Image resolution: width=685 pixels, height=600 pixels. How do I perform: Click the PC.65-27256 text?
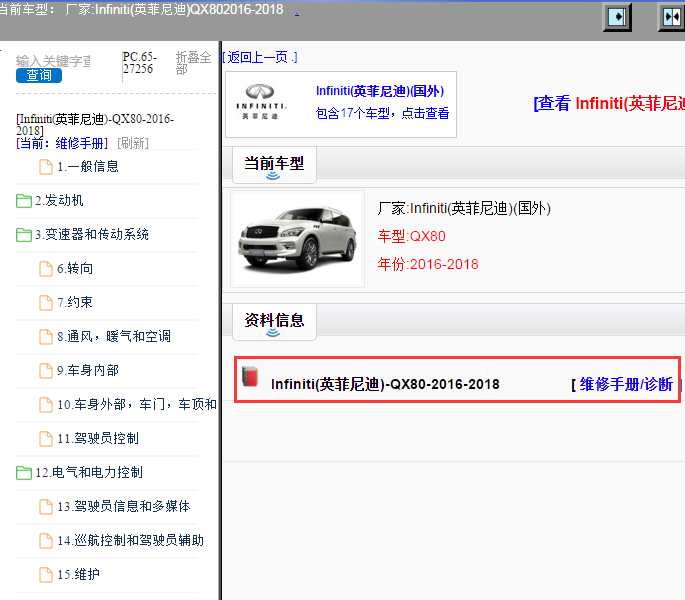coord(140,63)
